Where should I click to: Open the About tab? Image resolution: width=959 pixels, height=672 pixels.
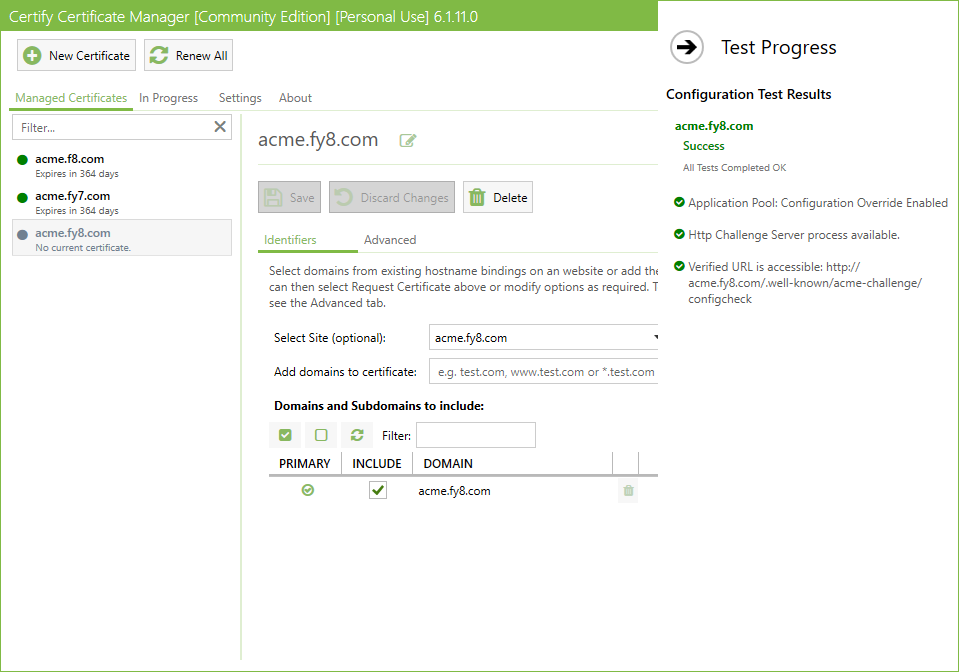295,98
